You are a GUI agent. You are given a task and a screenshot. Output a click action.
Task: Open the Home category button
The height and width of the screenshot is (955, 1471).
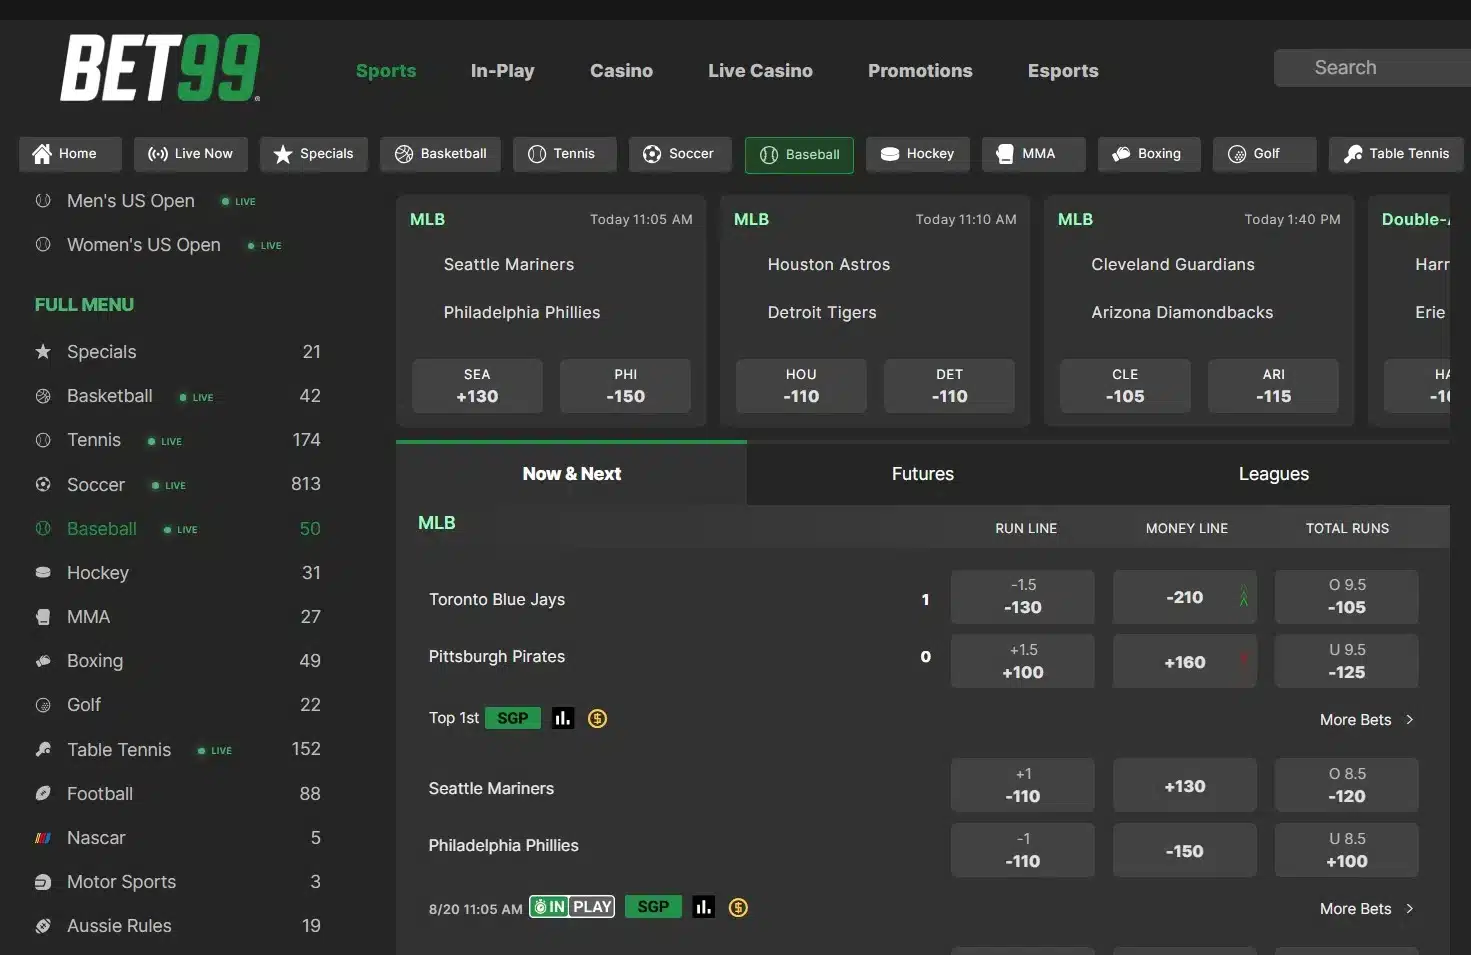click(x=70, y=154)
